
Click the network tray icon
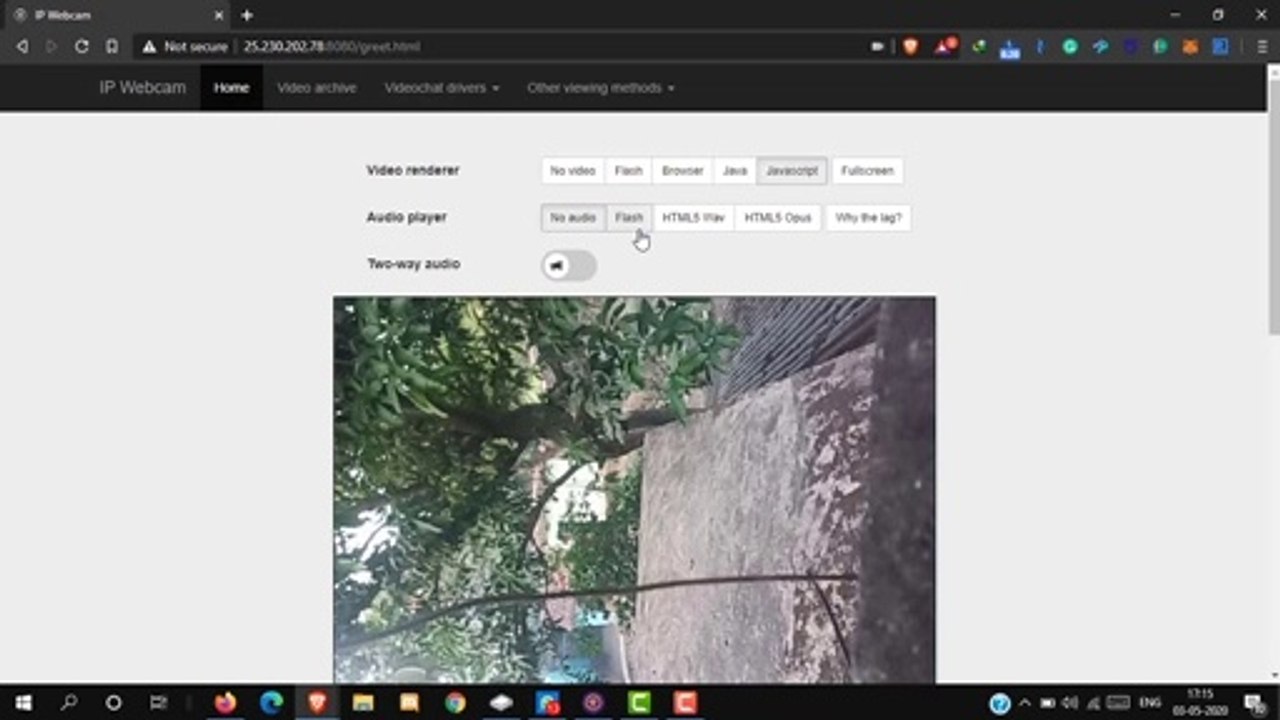click(1094, 703)
